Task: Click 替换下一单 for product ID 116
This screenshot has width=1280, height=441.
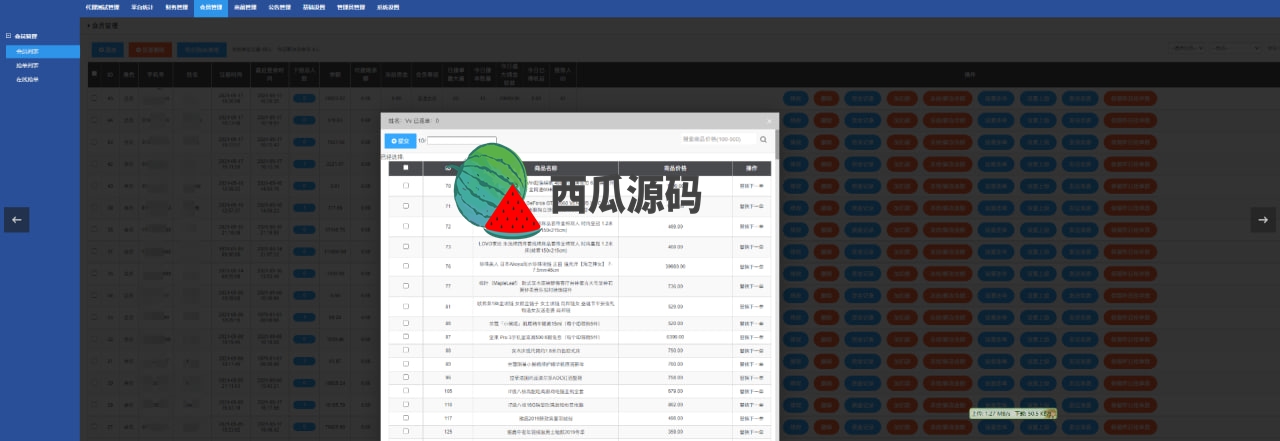Action: pyautogui.click(x=751, y=404)
